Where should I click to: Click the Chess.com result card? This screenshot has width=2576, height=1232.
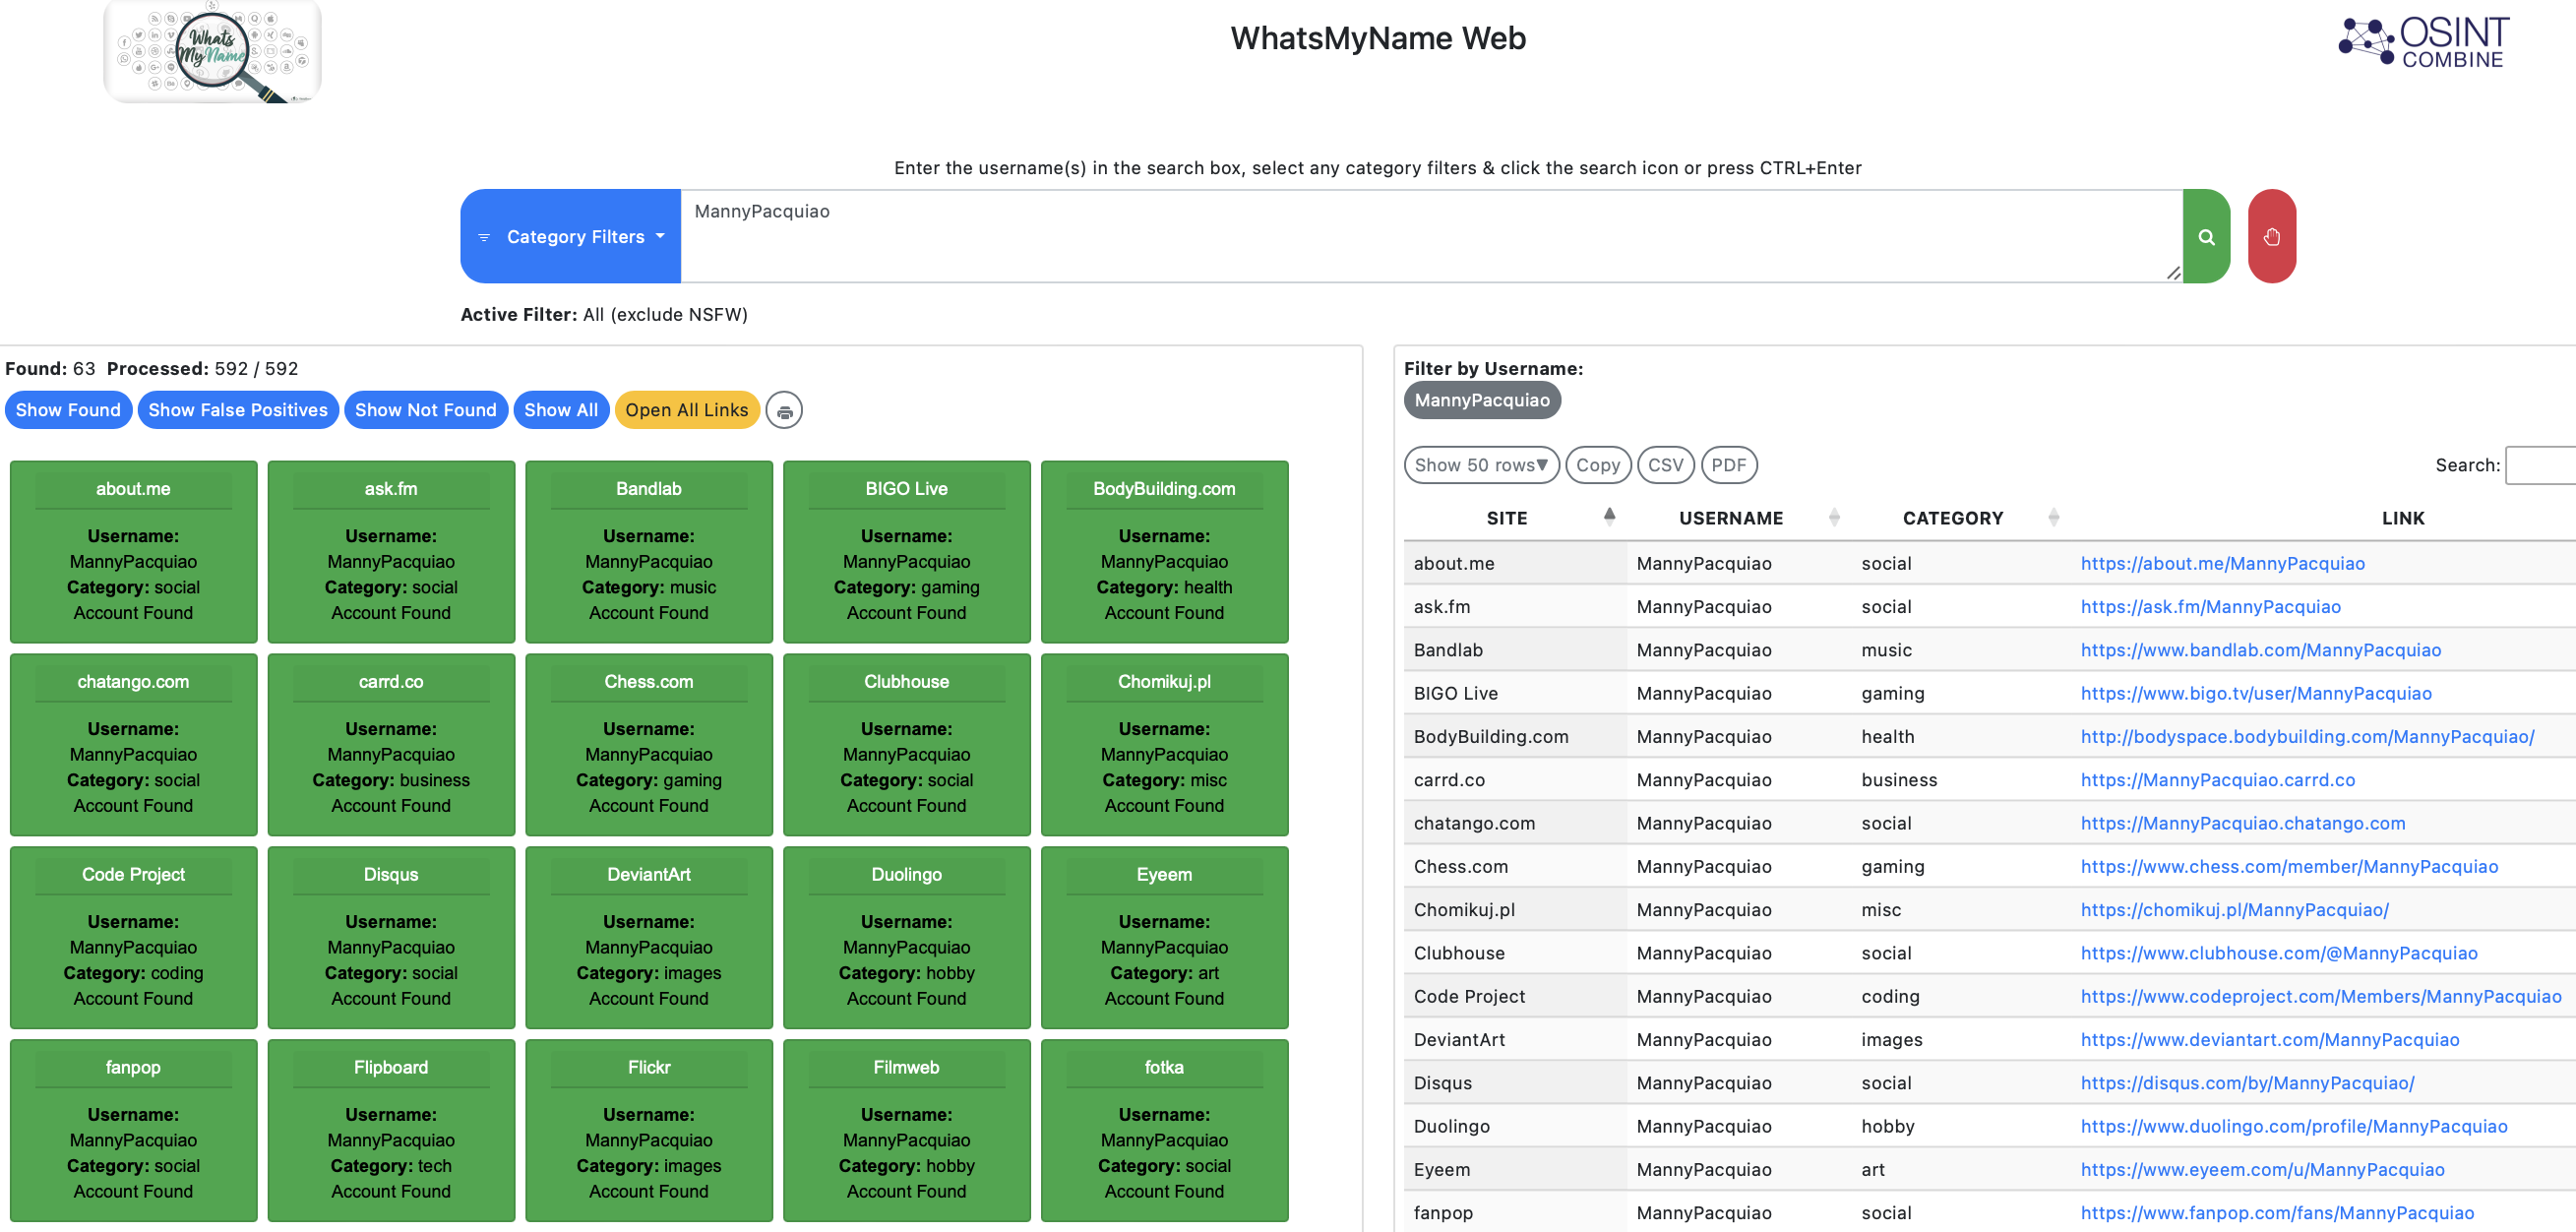click(649, 745)
